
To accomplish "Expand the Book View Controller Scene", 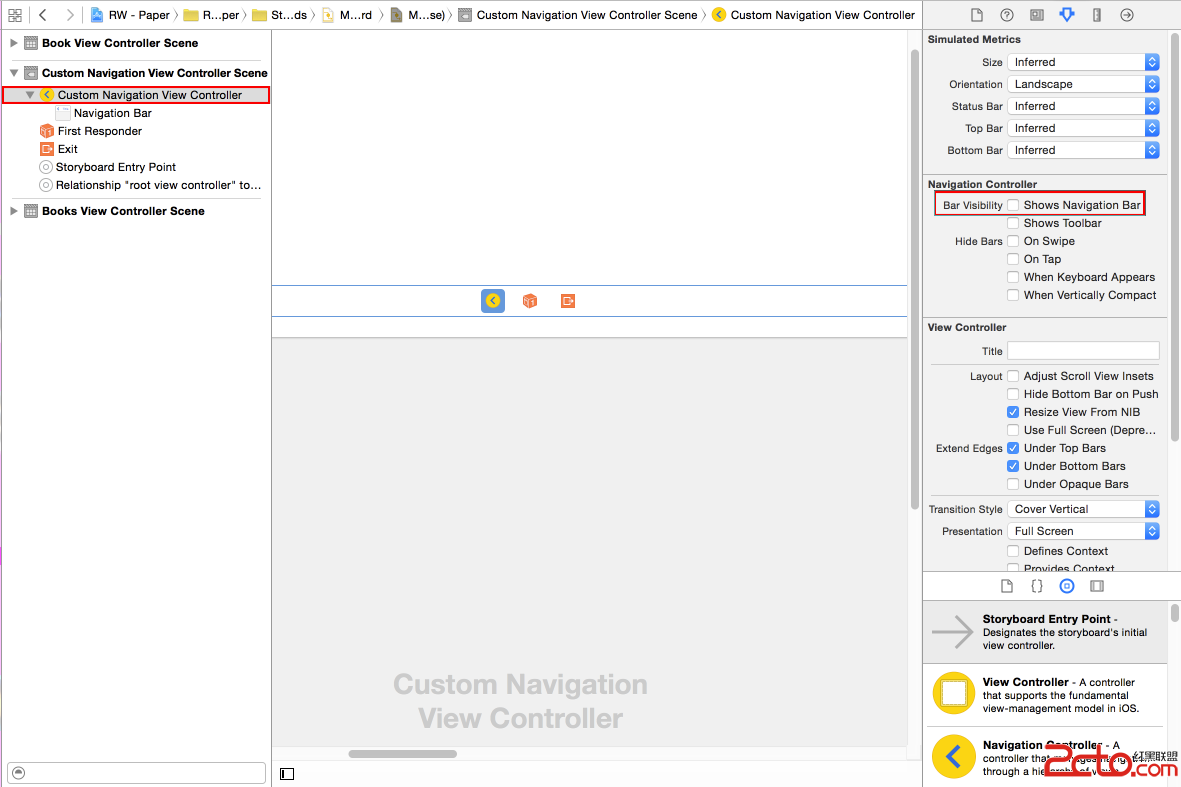I will pyautogui.click(x=14, y=43).
